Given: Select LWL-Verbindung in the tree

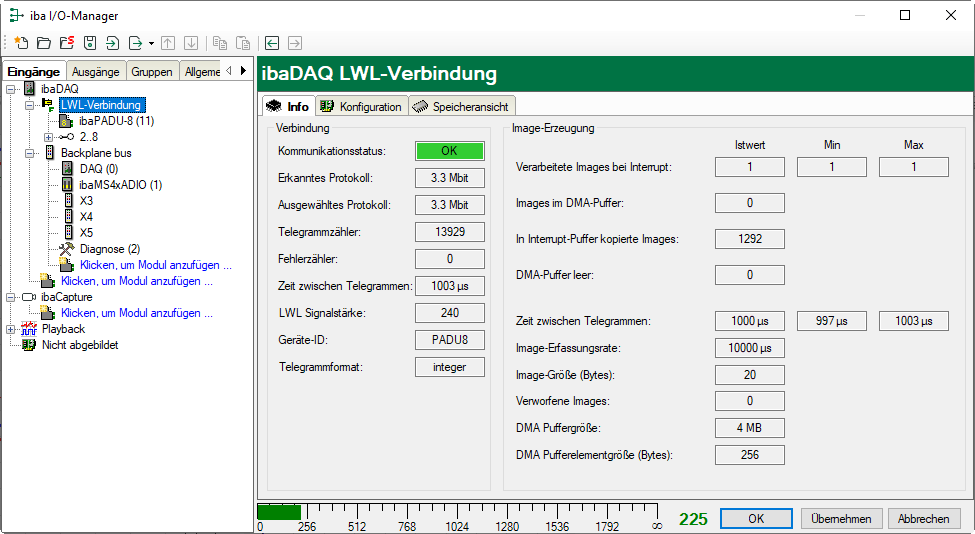Looking at the screenshot, I should (x=102, y=104).
